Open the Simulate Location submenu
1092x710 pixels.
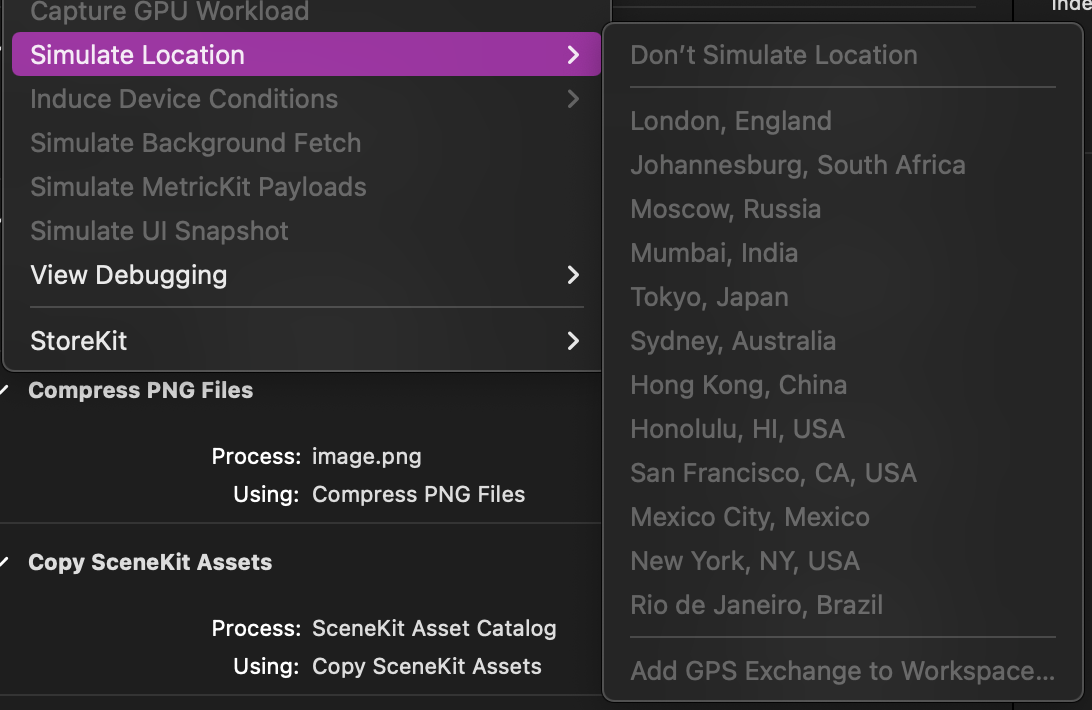(306, 54)
